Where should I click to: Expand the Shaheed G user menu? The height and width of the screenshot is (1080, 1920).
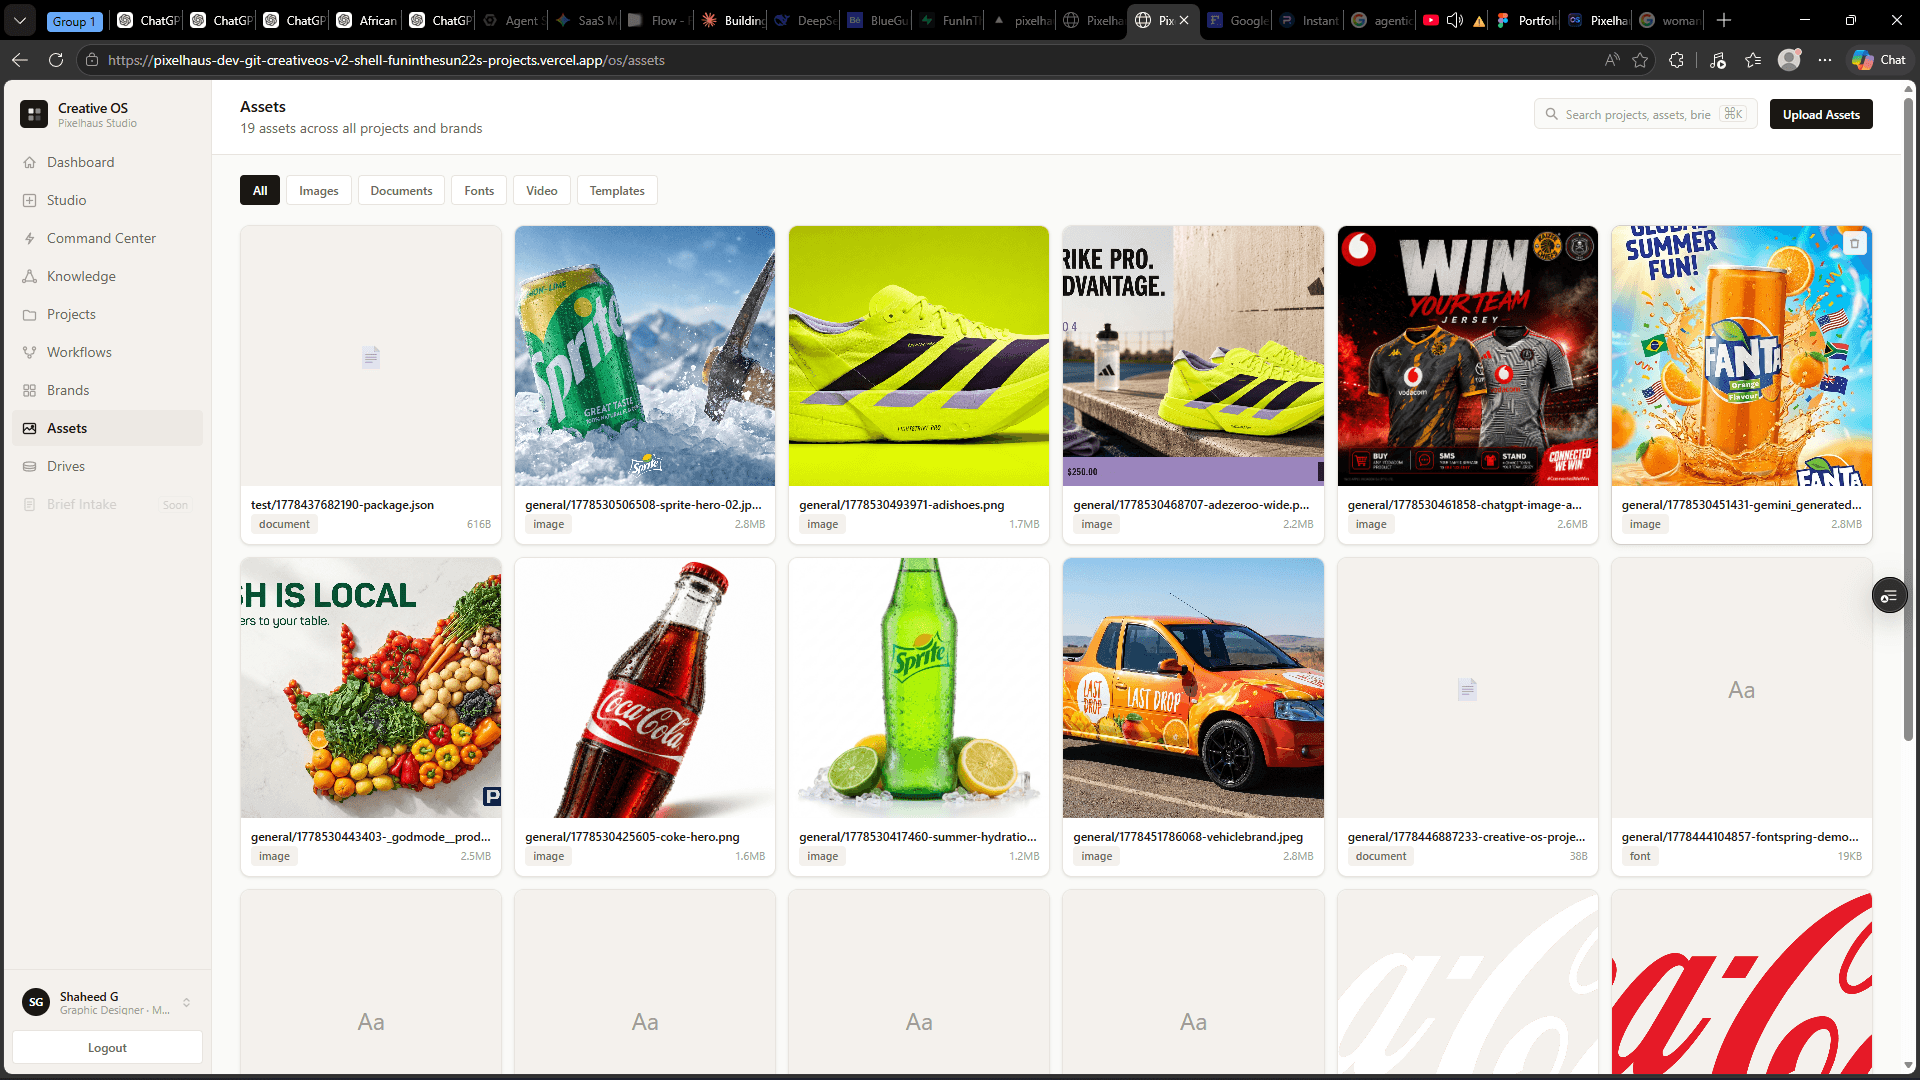click(107, 1002)
